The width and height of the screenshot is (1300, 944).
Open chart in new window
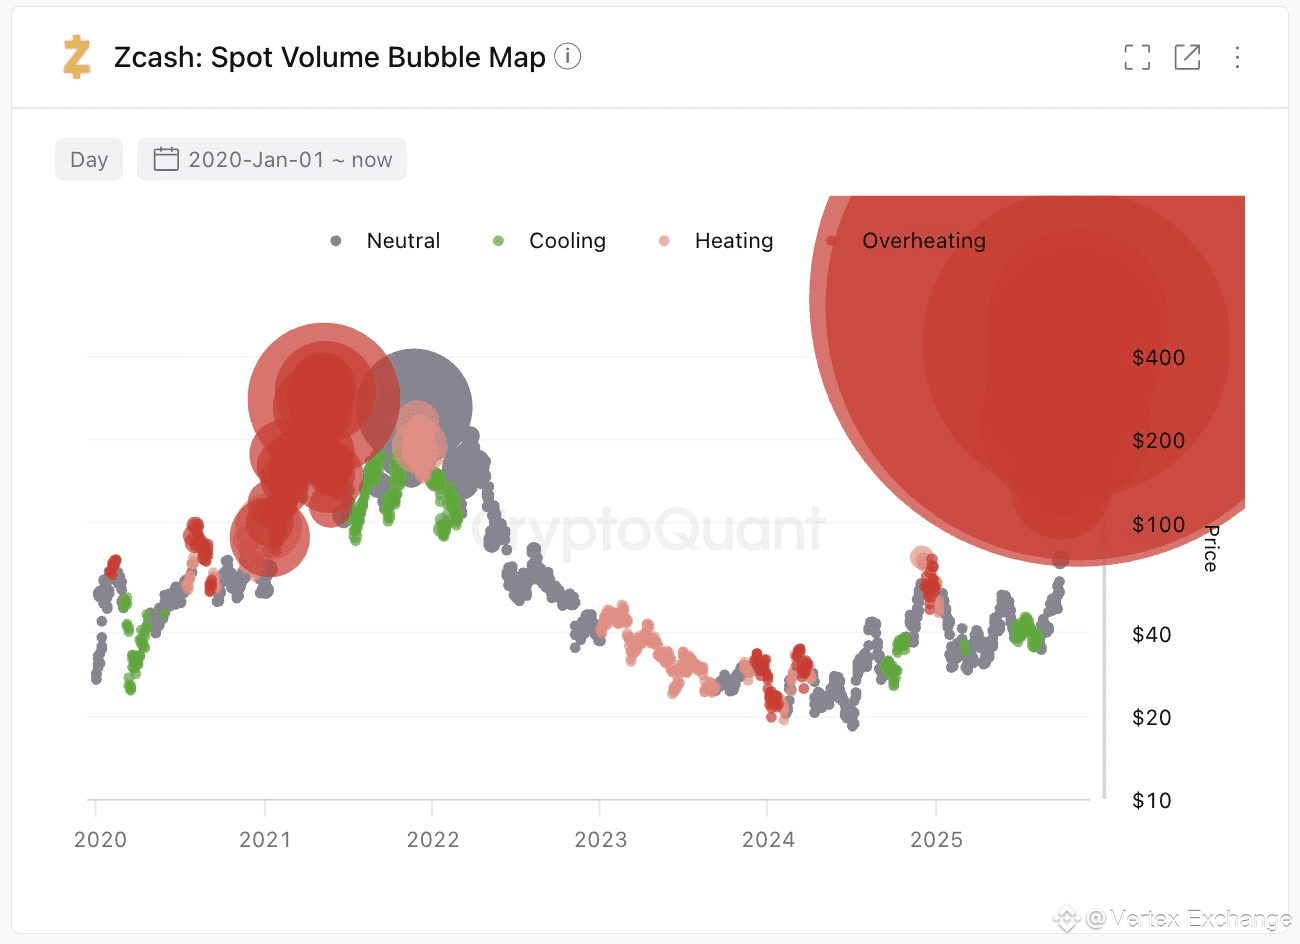1187,57
